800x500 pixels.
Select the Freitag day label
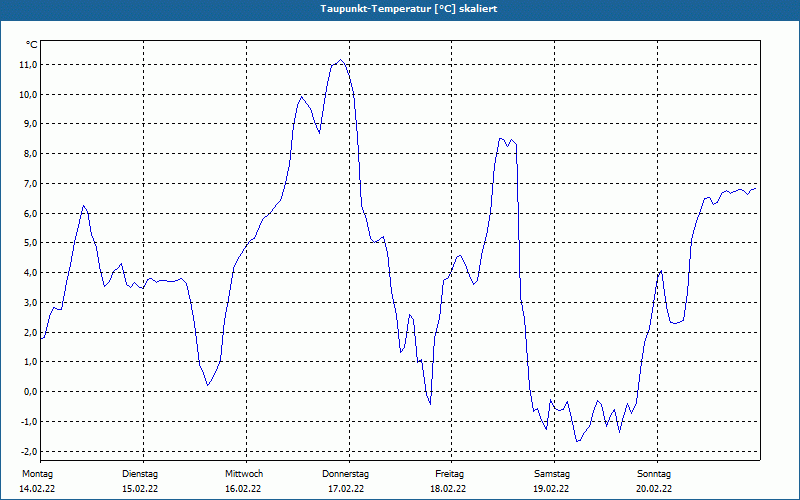449,474
